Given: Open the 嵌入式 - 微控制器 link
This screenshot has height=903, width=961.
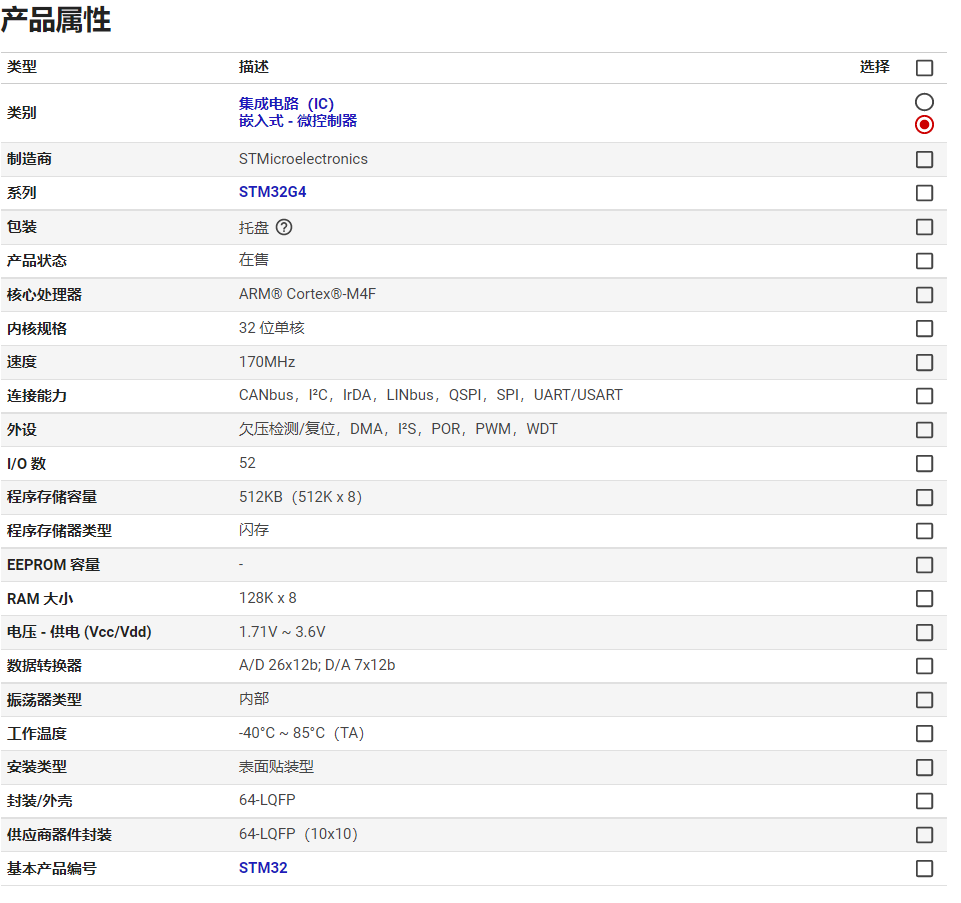Looking at the screenshot, I should pos(297,121).
